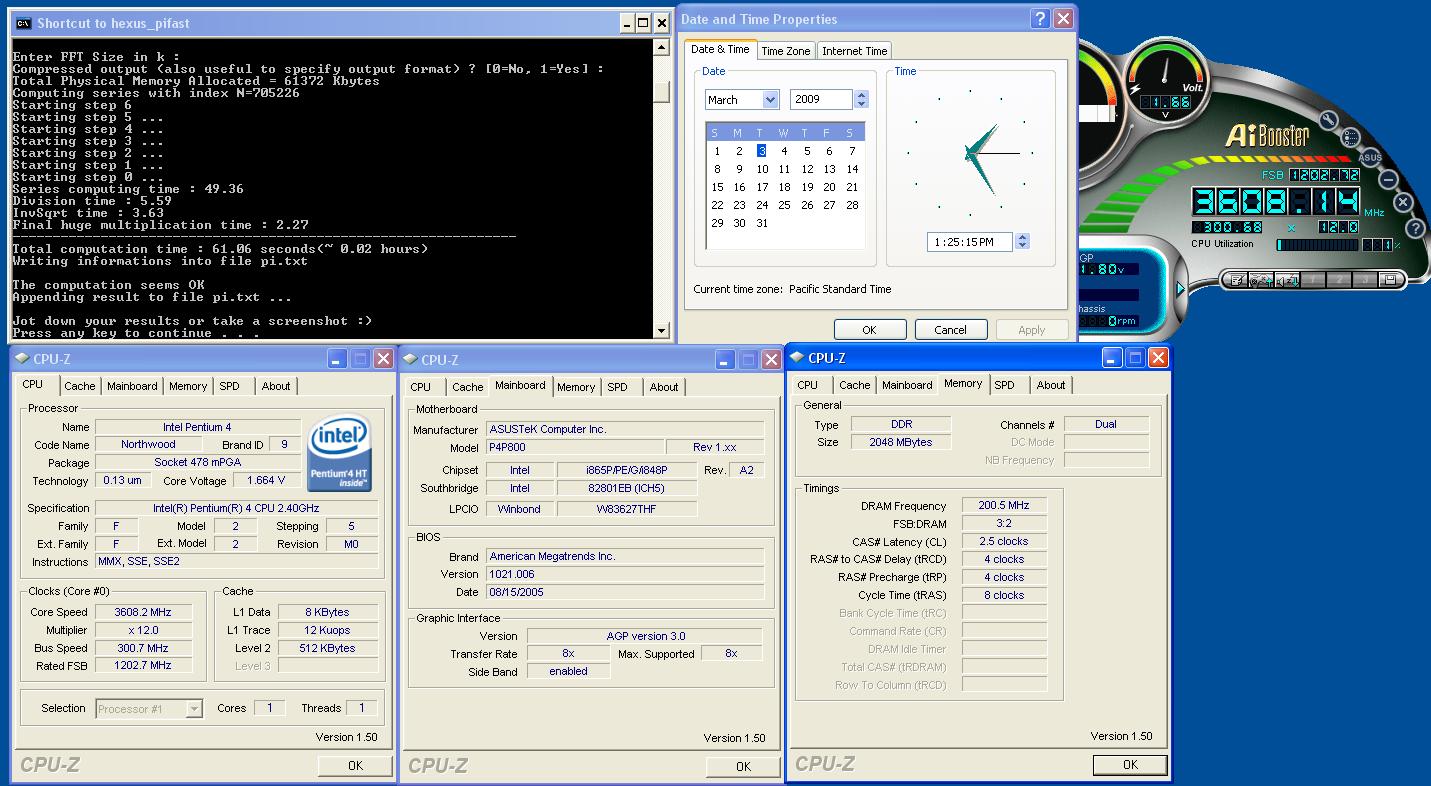
Task: Click the AiBooster save floppy disk icon
Action: click(1390, 280)
